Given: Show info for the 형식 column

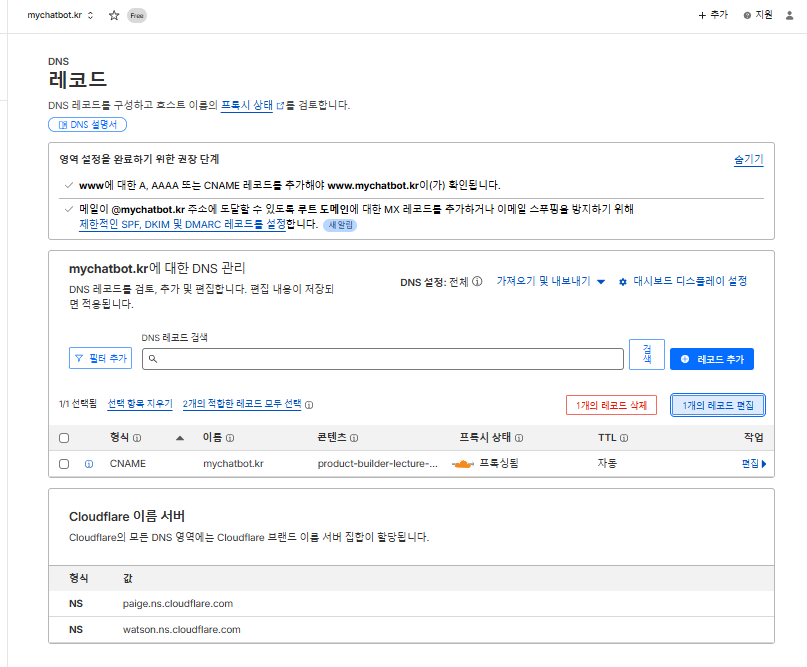Looking at the screenshot, I should 137,438.
